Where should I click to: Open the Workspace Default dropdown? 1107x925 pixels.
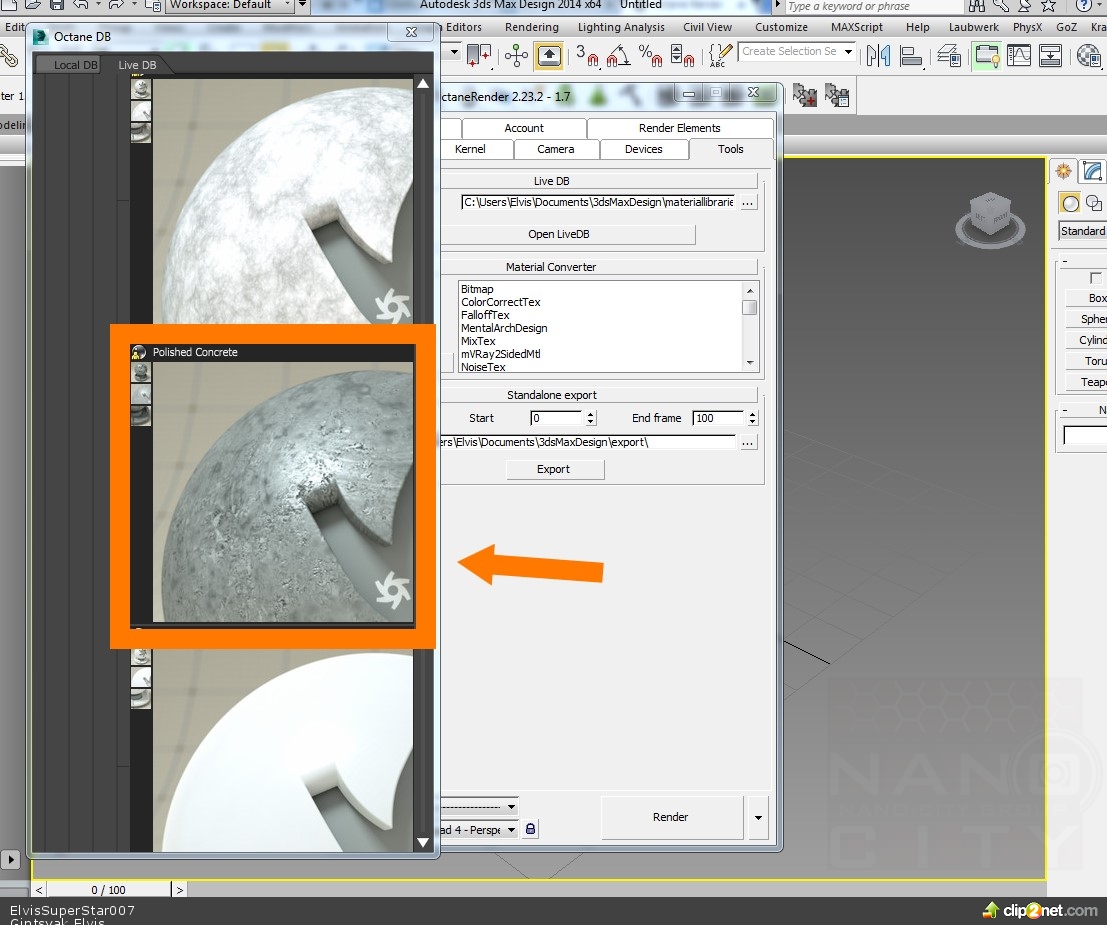229,5
